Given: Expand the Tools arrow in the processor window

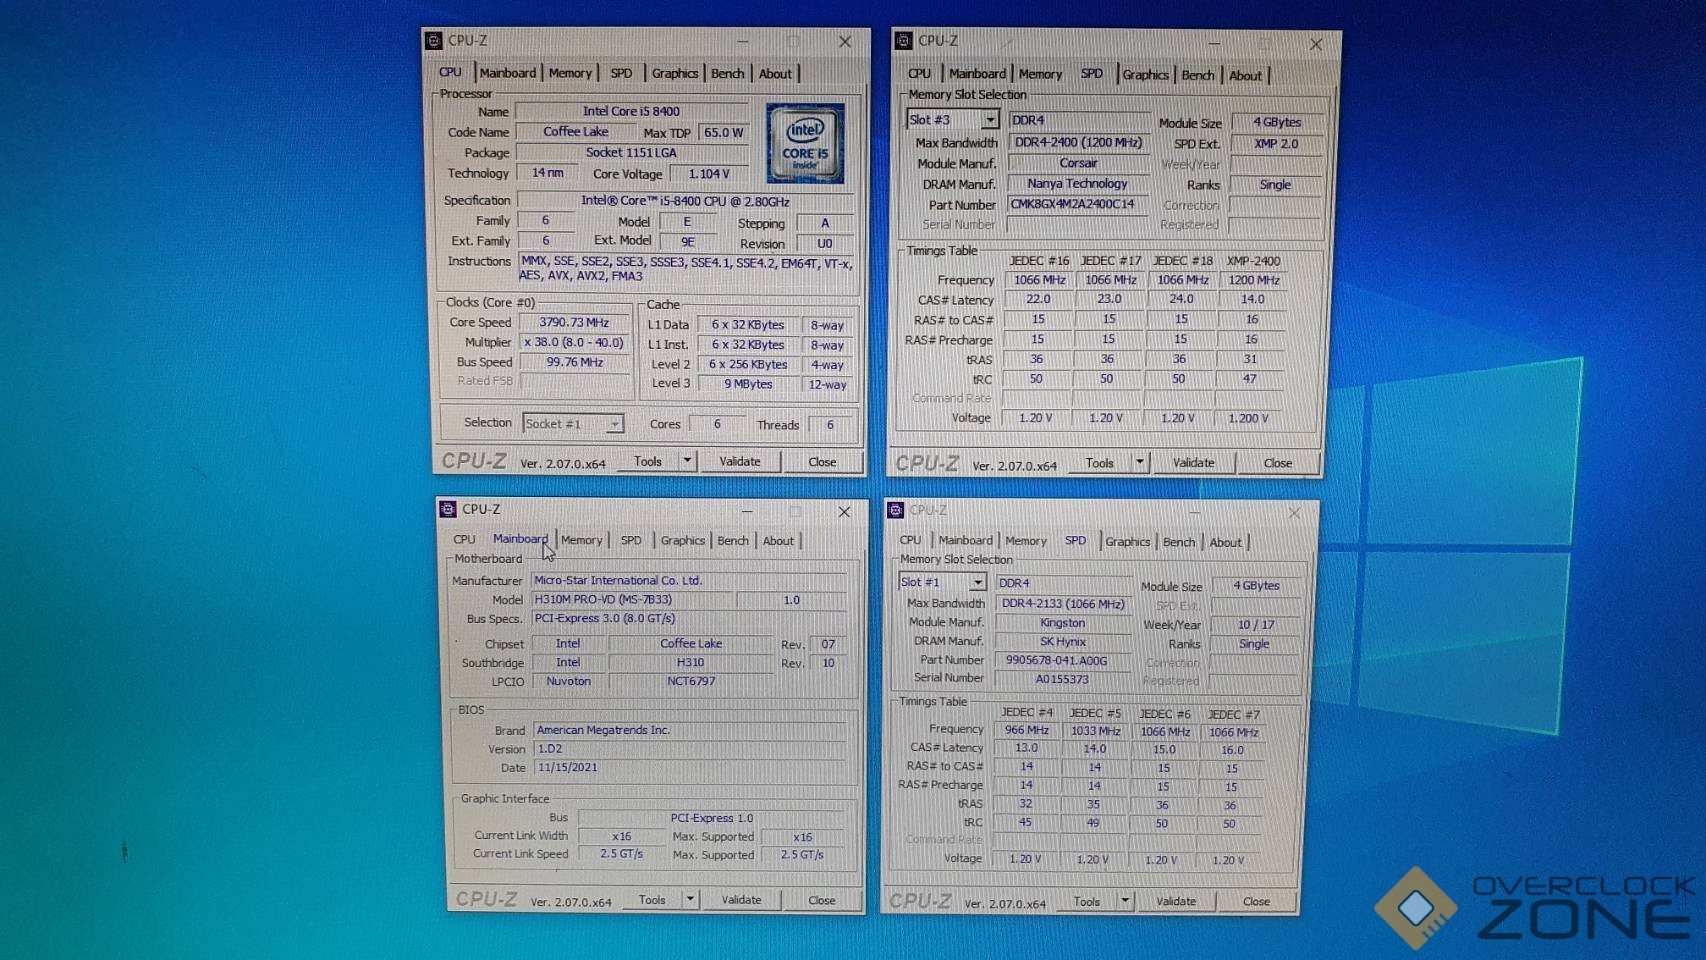Looking at the screenshot, I should [x=687, y=461].
